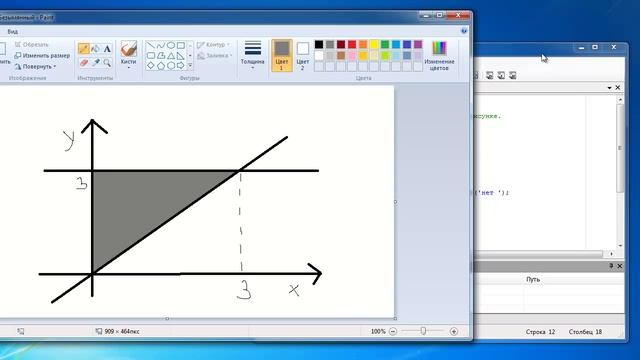This screenshot has height=360, width=640.
Task: Choose the Pentagon shape
Action: pos(161,65)
